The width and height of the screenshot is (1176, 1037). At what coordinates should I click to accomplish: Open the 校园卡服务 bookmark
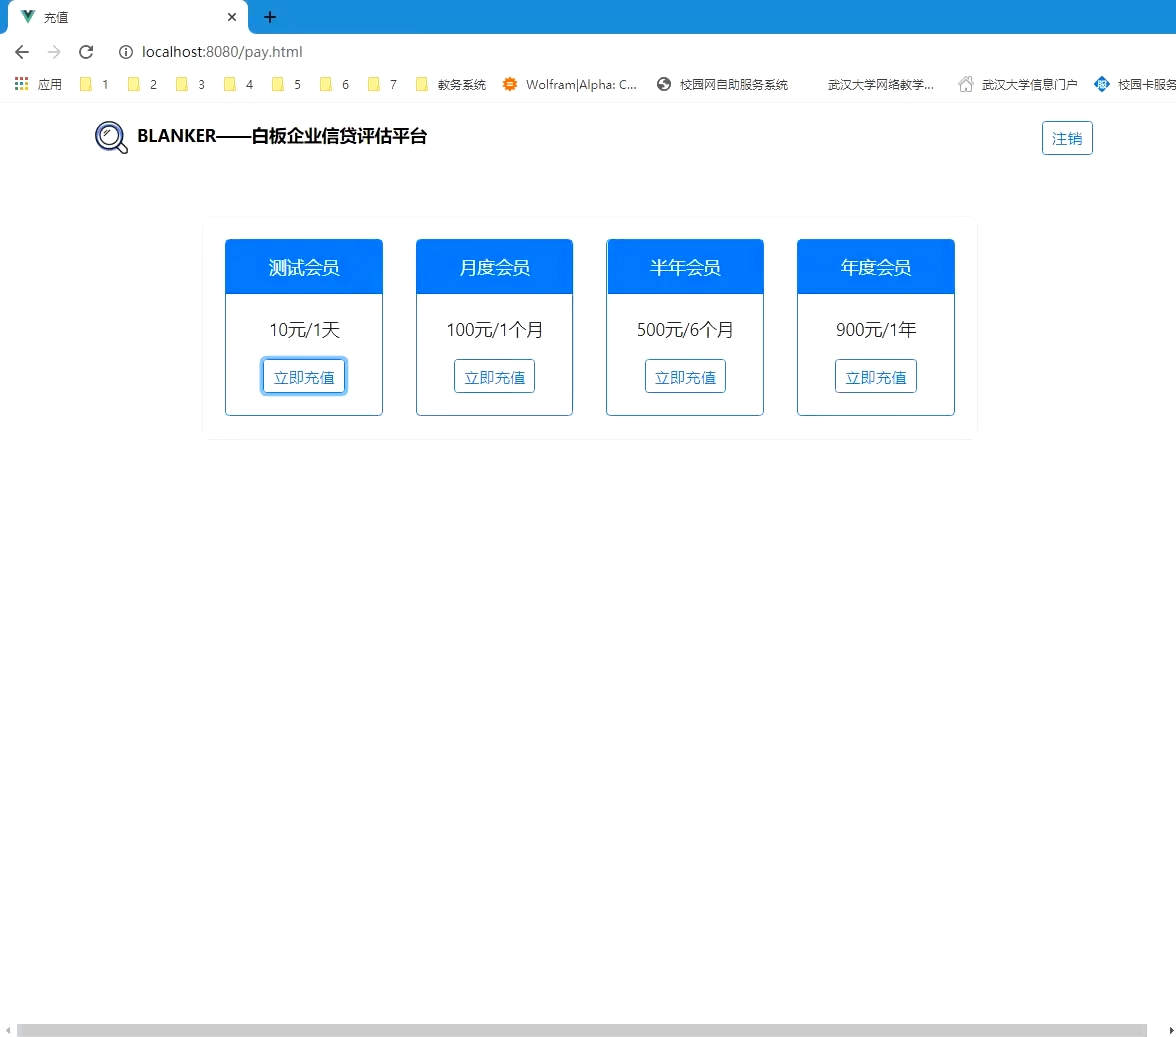[1135, 84]
